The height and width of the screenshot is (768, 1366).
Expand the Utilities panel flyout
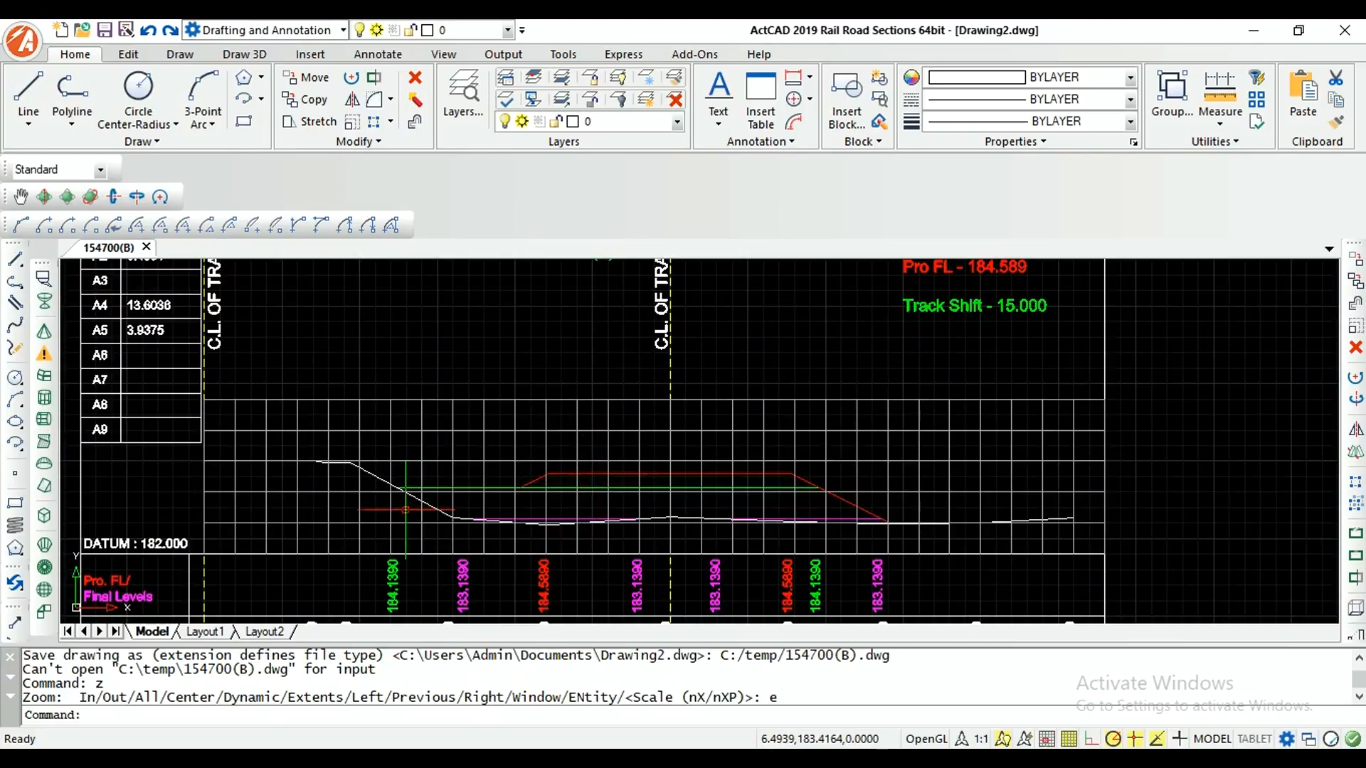pyautogui.click(x=1215, y=142)
